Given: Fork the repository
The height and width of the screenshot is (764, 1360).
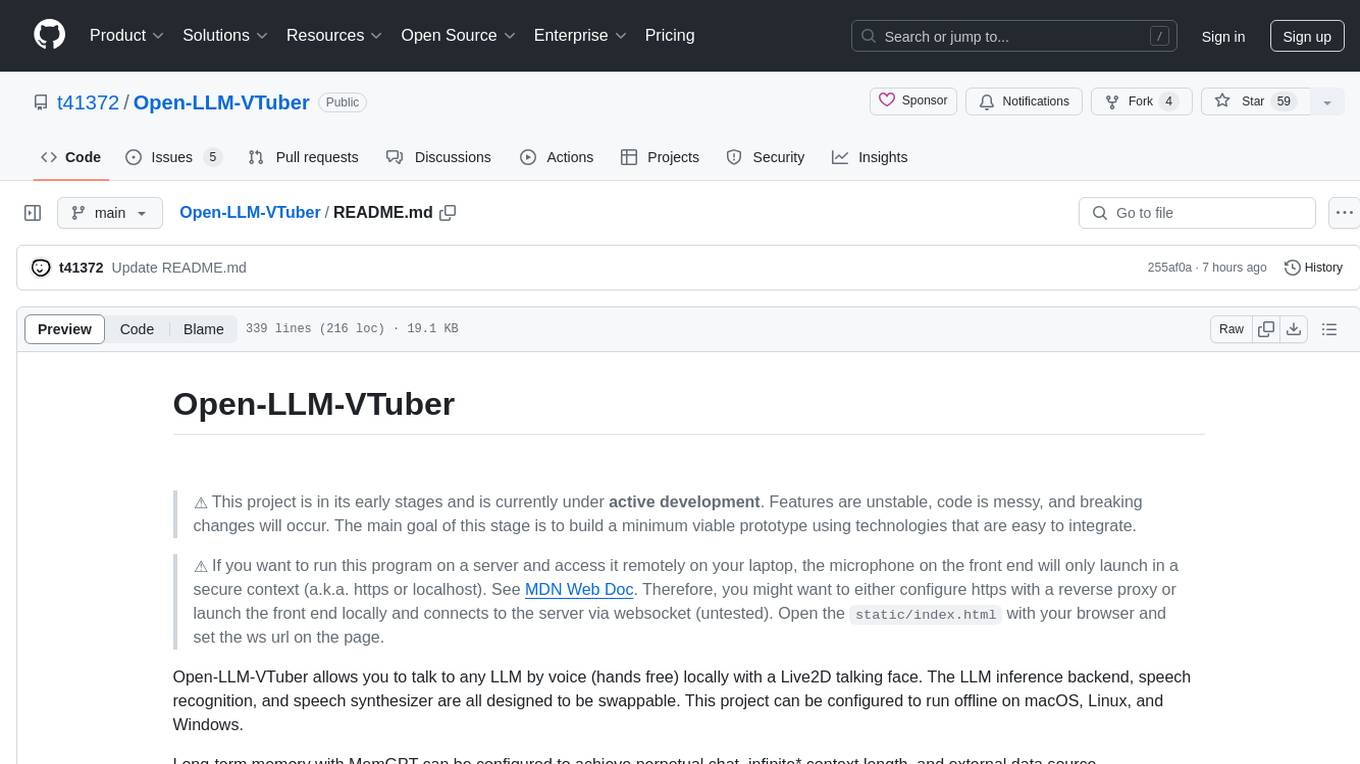Looking at the screenshot, I should pyautogui.click(x=1141, y=101).
